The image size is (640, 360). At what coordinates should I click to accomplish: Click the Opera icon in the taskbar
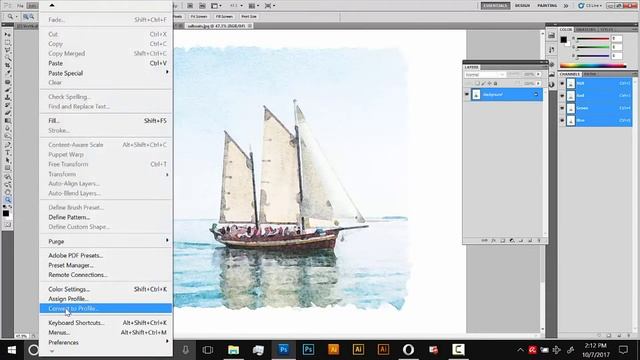pyautogui.click(x=408, y=350)
